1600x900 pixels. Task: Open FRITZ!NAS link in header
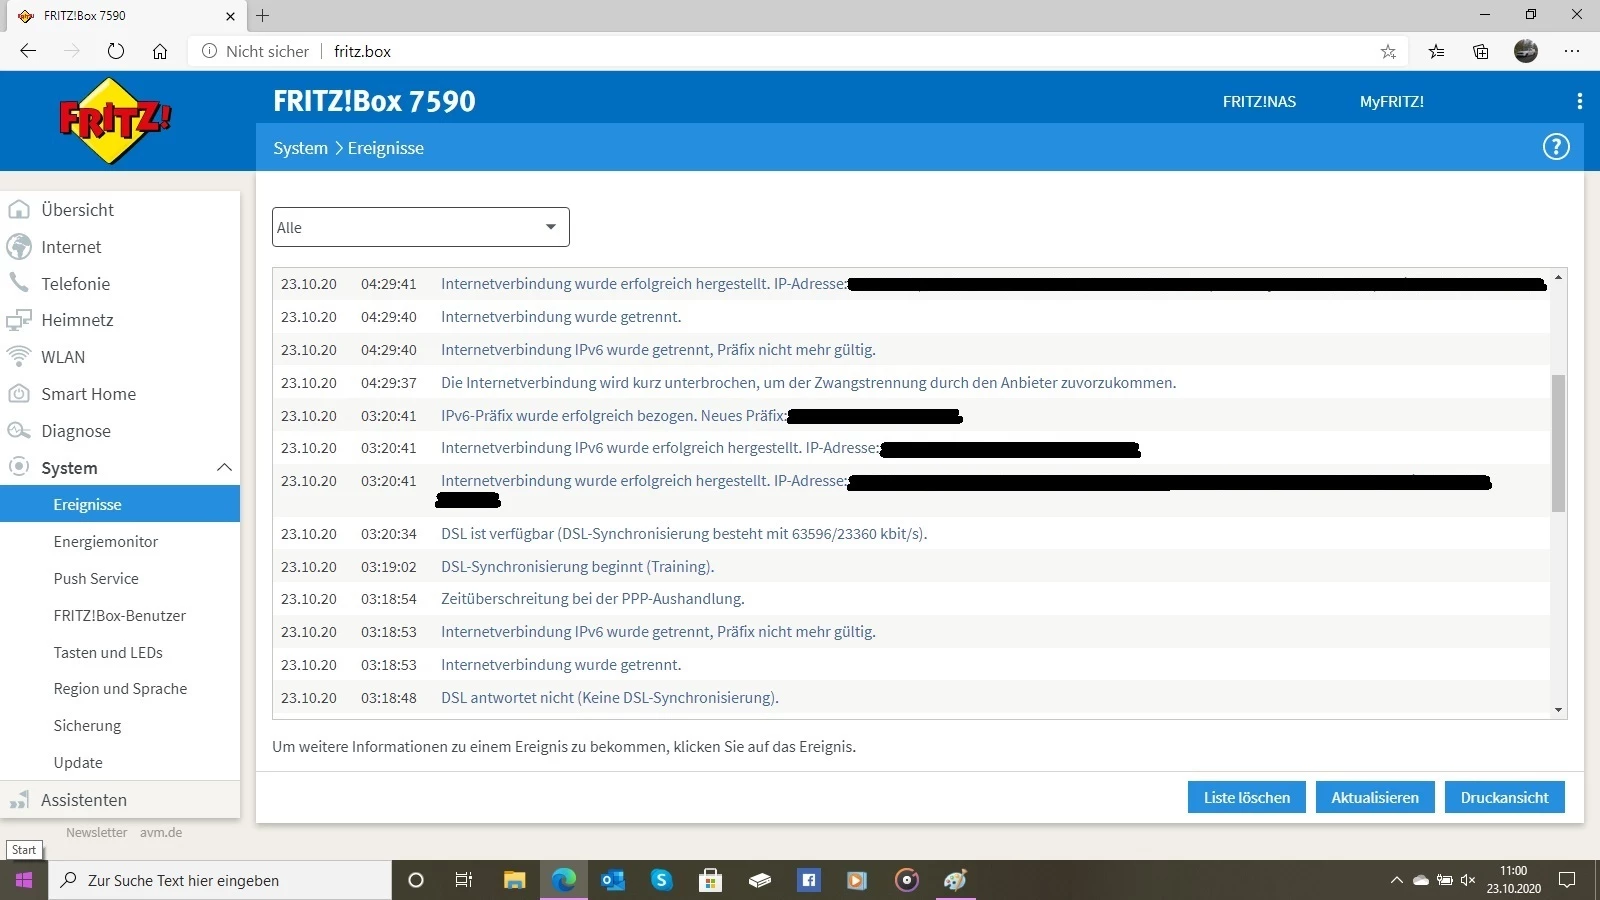(x=1259, y=101)
